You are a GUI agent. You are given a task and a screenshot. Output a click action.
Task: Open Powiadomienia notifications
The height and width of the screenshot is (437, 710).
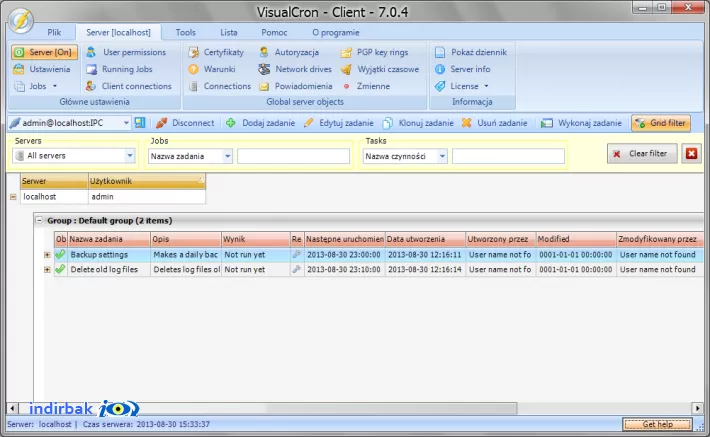296,86
